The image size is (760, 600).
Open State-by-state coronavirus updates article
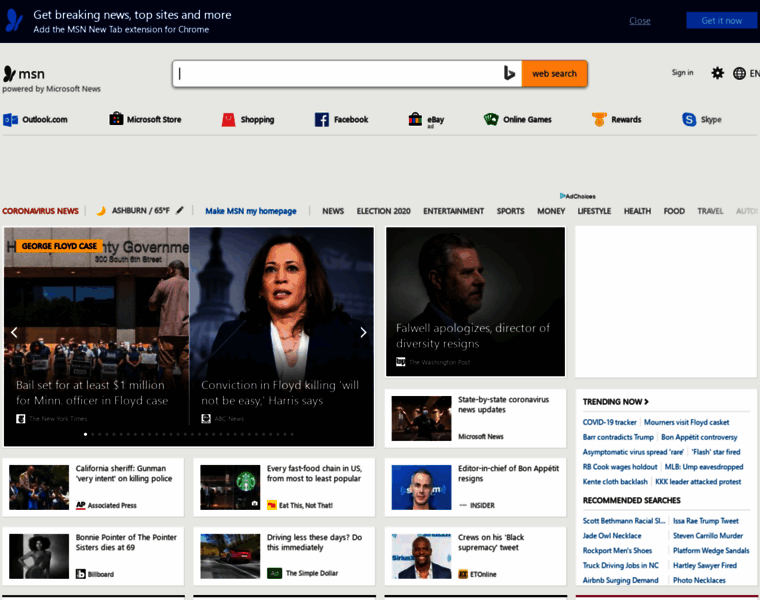point(475,418)
